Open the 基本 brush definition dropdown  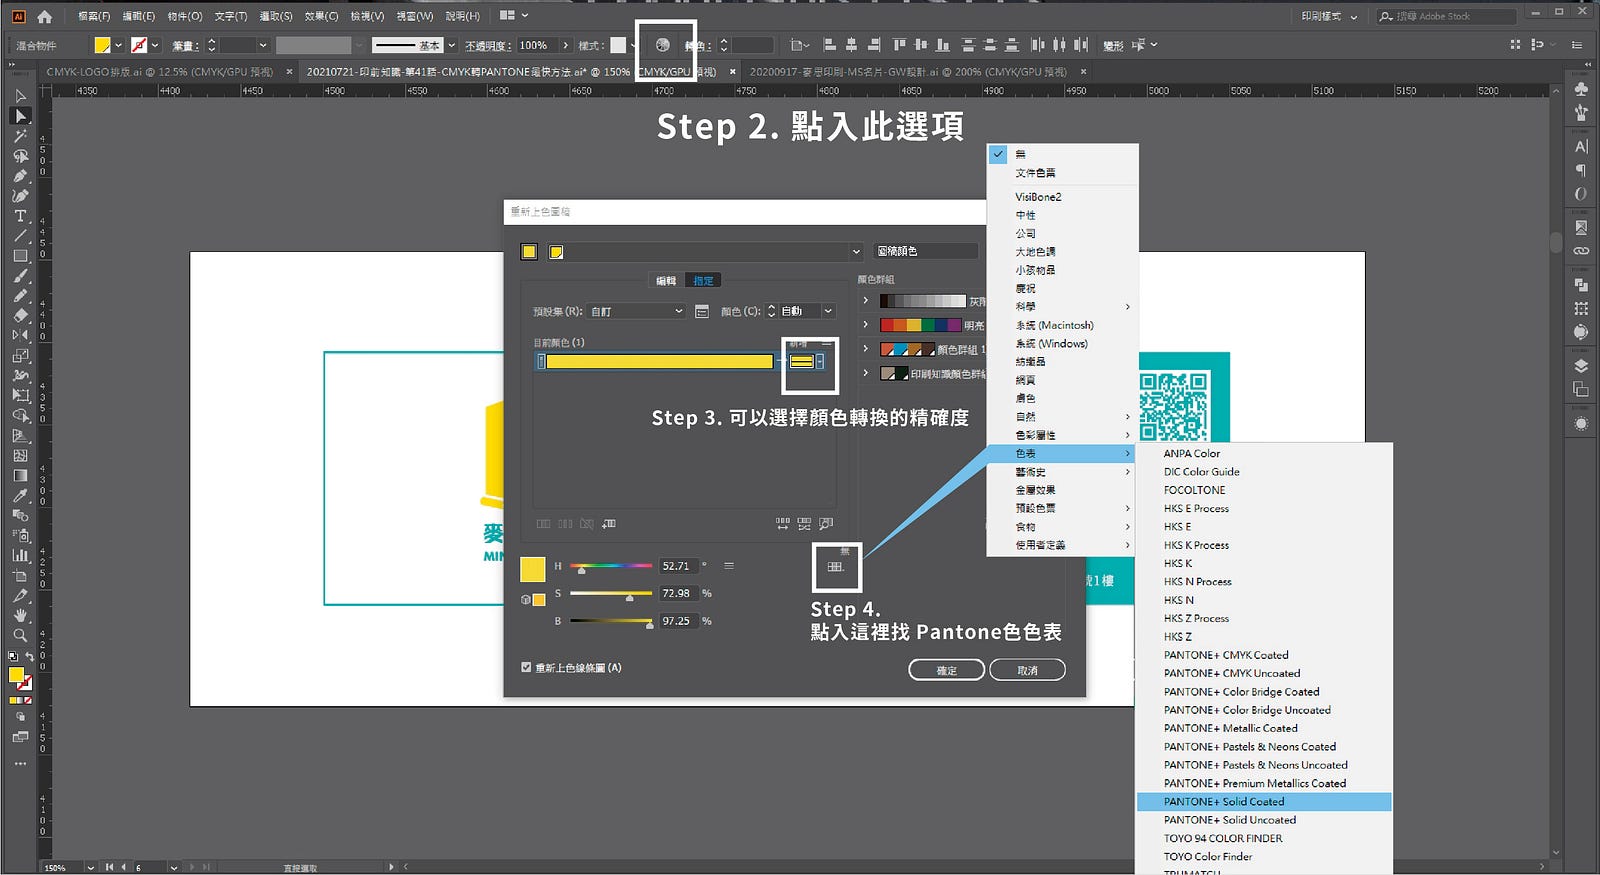tap(451, 45)
